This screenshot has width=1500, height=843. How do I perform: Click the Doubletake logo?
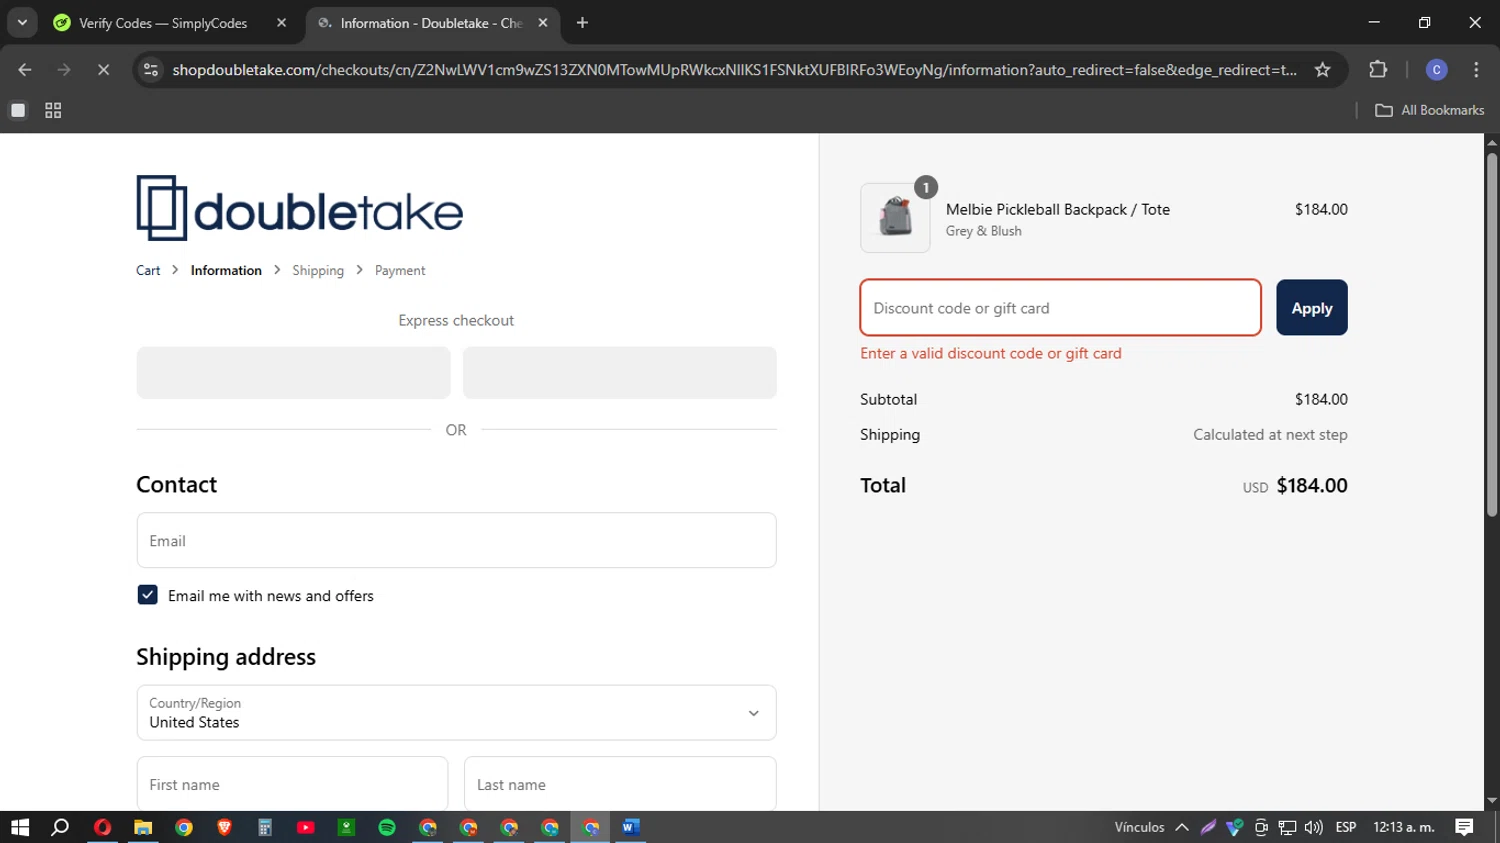pyautogui.click(x=300, y=208)
